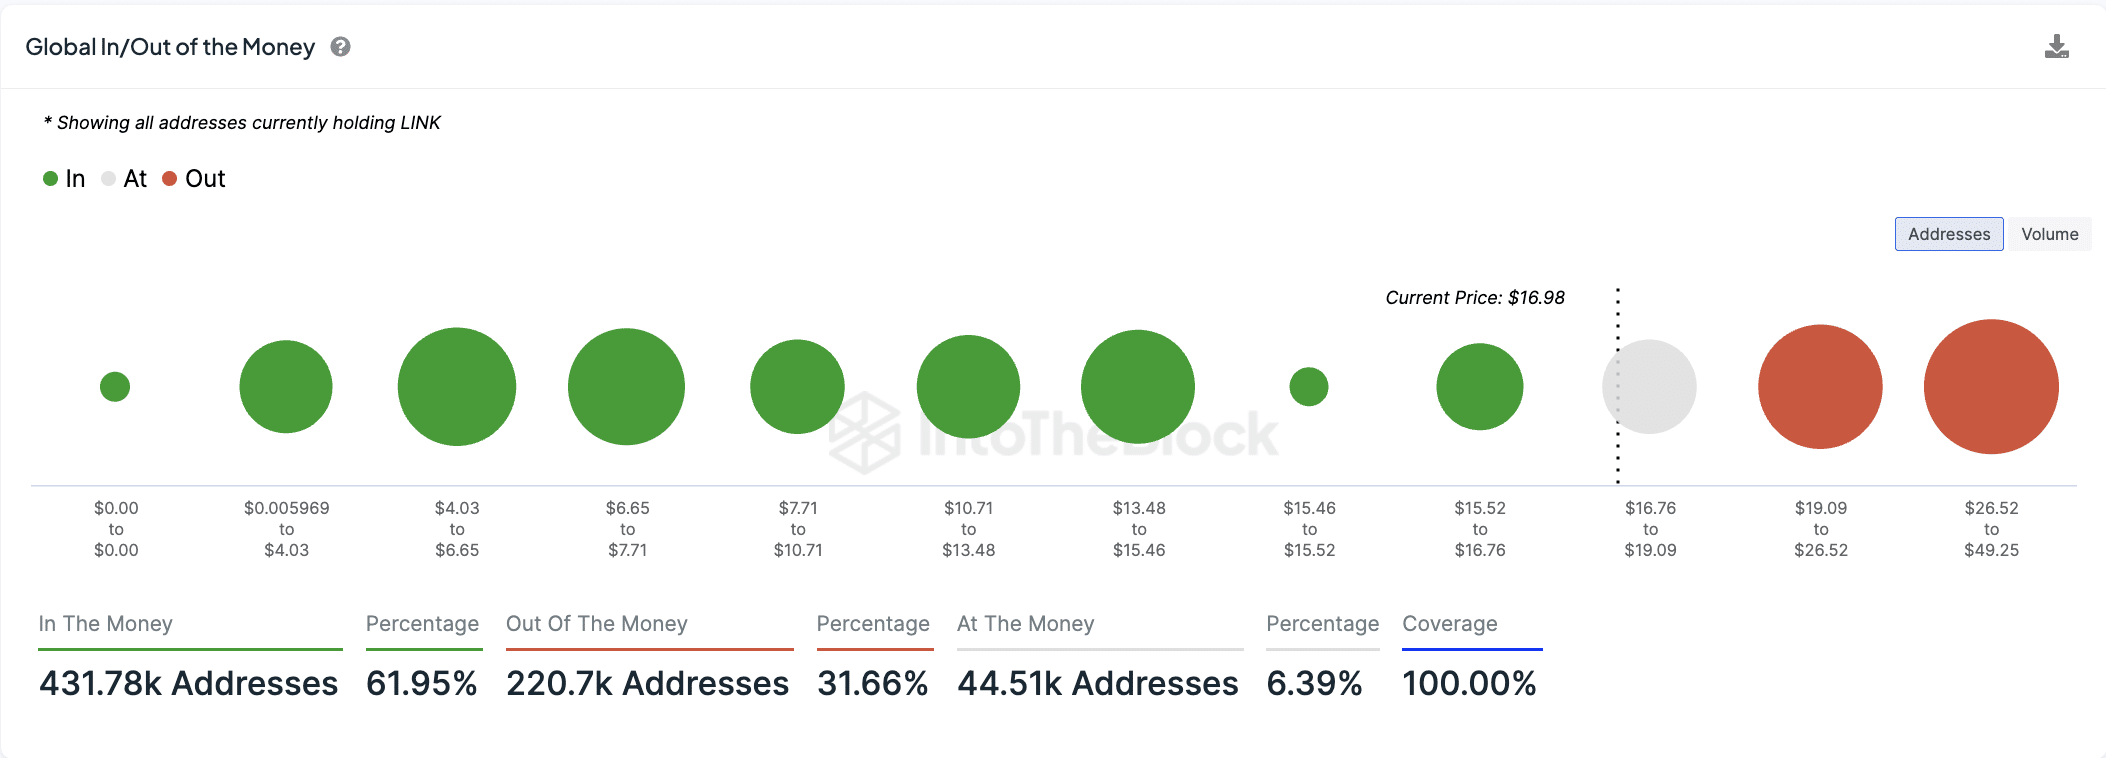Viewport: 2106px width, 758px height.
Task: Select the $13.48 to $15.46 bubble
Action: 1138,386
